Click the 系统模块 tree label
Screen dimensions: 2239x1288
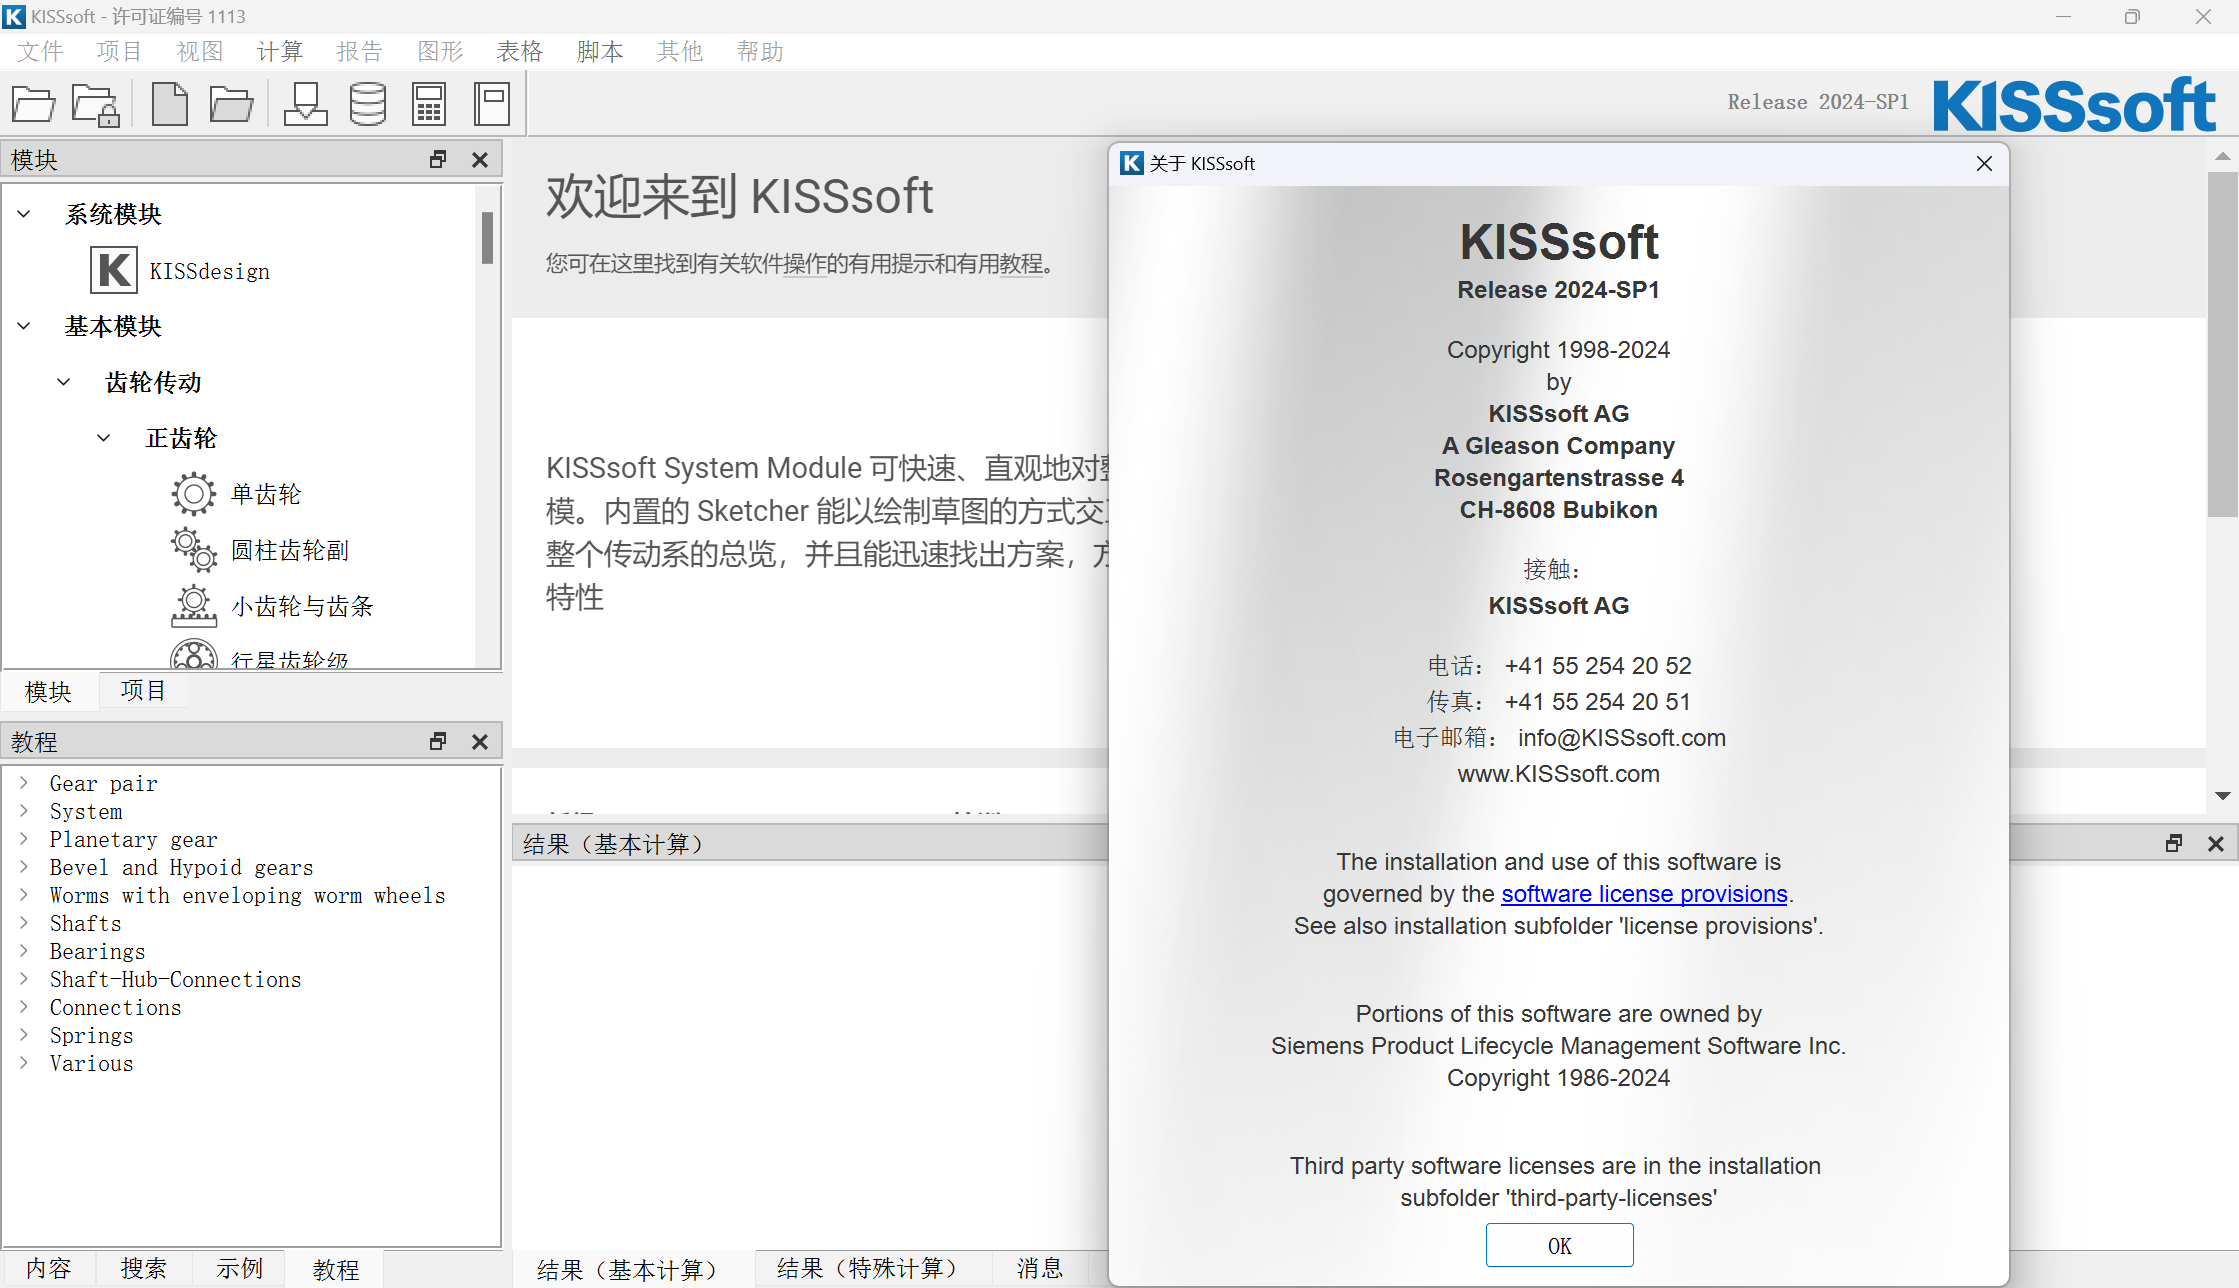click(113, 214)
